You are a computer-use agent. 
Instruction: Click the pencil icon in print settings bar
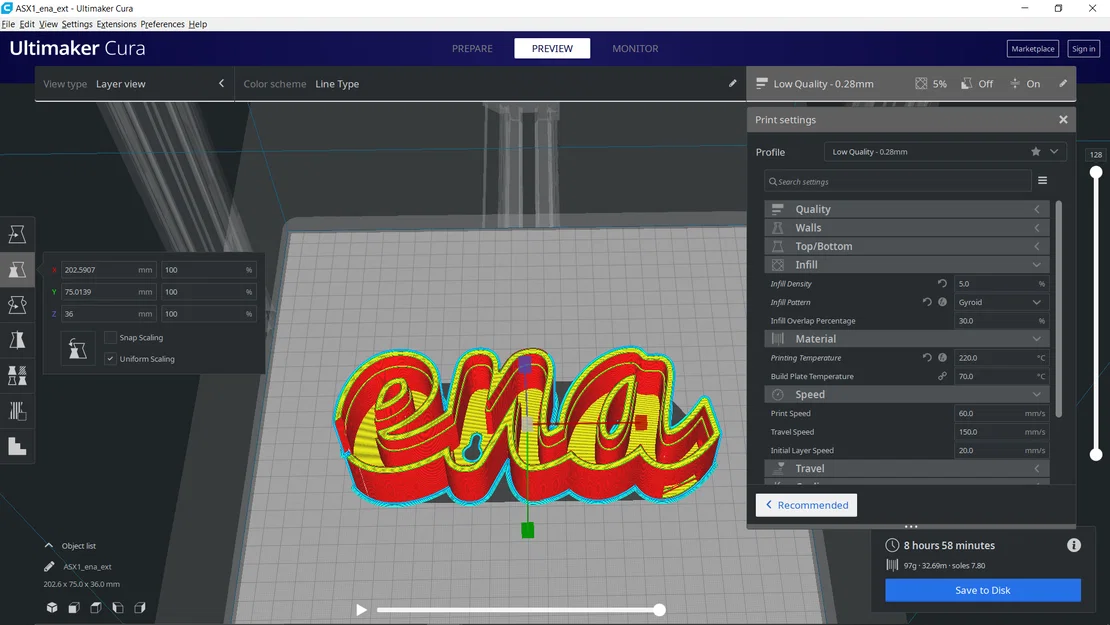click(x=1063, y=84)
